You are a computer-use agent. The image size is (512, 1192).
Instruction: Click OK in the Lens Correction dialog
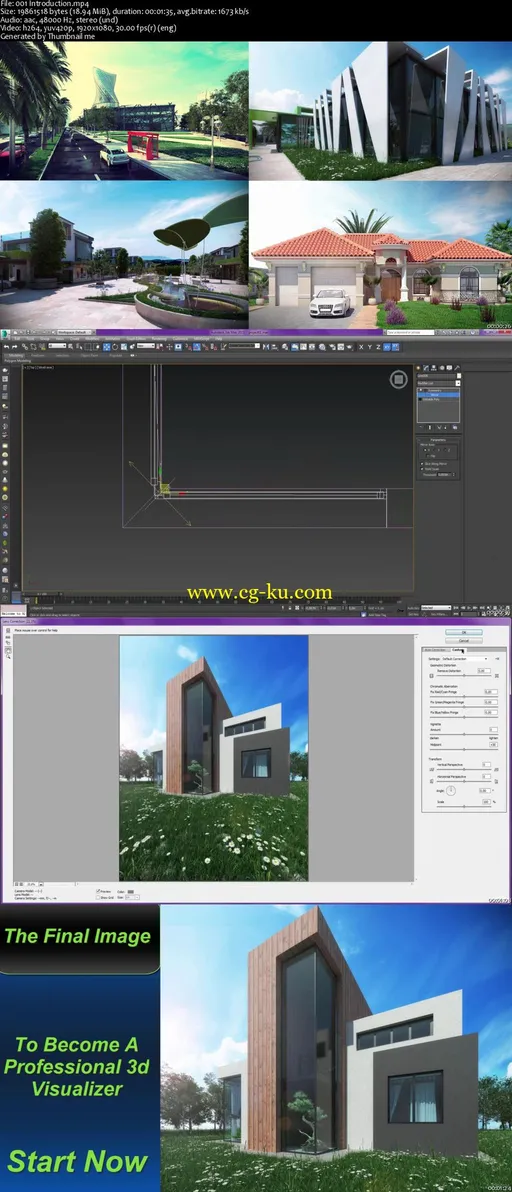coord(463,632)
